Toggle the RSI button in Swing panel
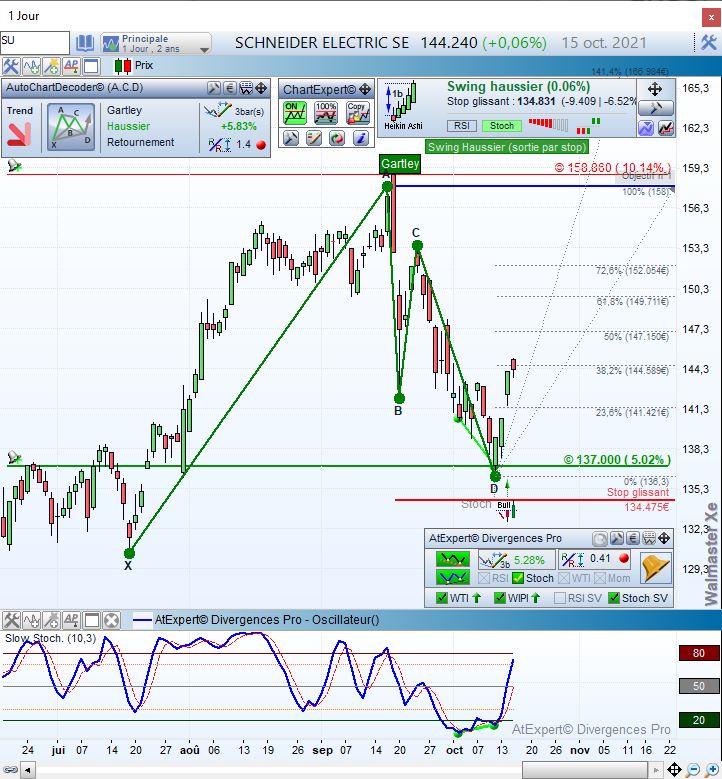The height and width of the screenshot is (779, 722). pyautogui.click(x=462, y=126)
